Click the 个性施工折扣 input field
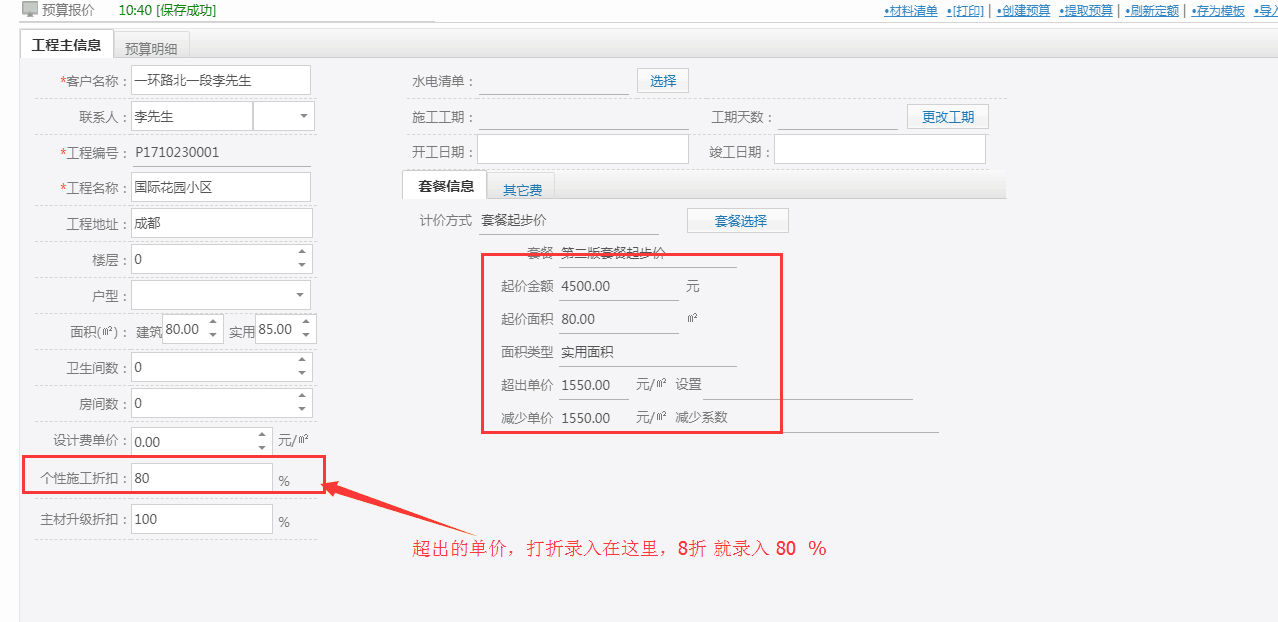 coord(201,478)
